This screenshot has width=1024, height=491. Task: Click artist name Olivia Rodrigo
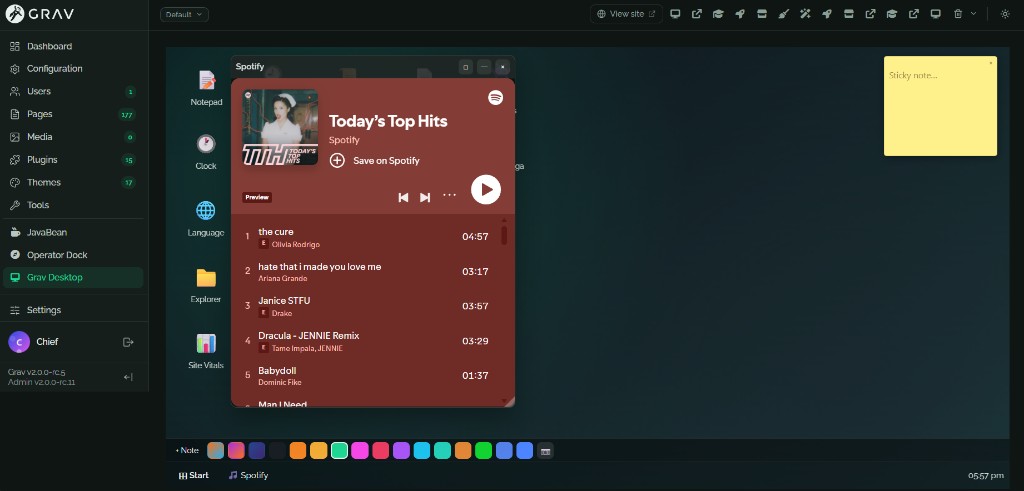click(x=296, y=244)
